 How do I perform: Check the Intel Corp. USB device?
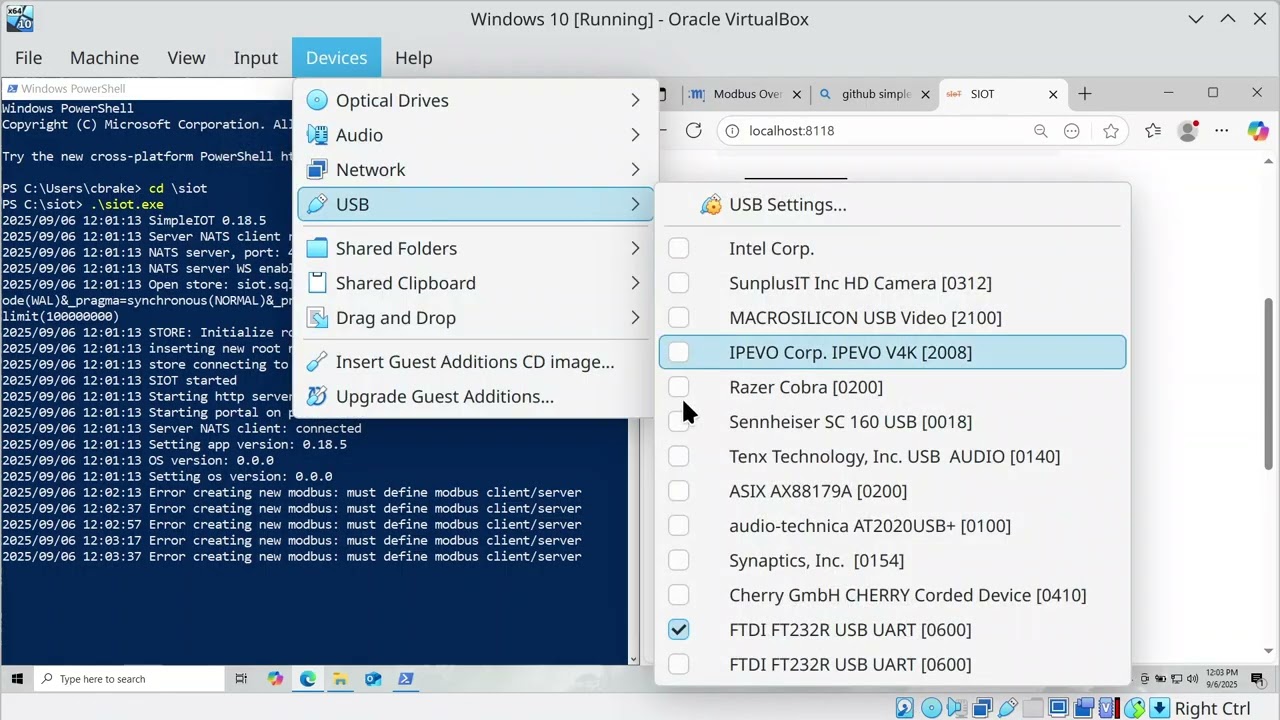click(x=679, y=248)
